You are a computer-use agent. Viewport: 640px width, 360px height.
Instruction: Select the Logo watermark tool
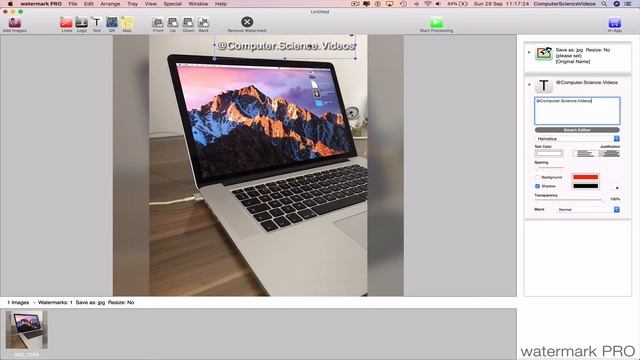pyautogui.click(x=81, y=22)
